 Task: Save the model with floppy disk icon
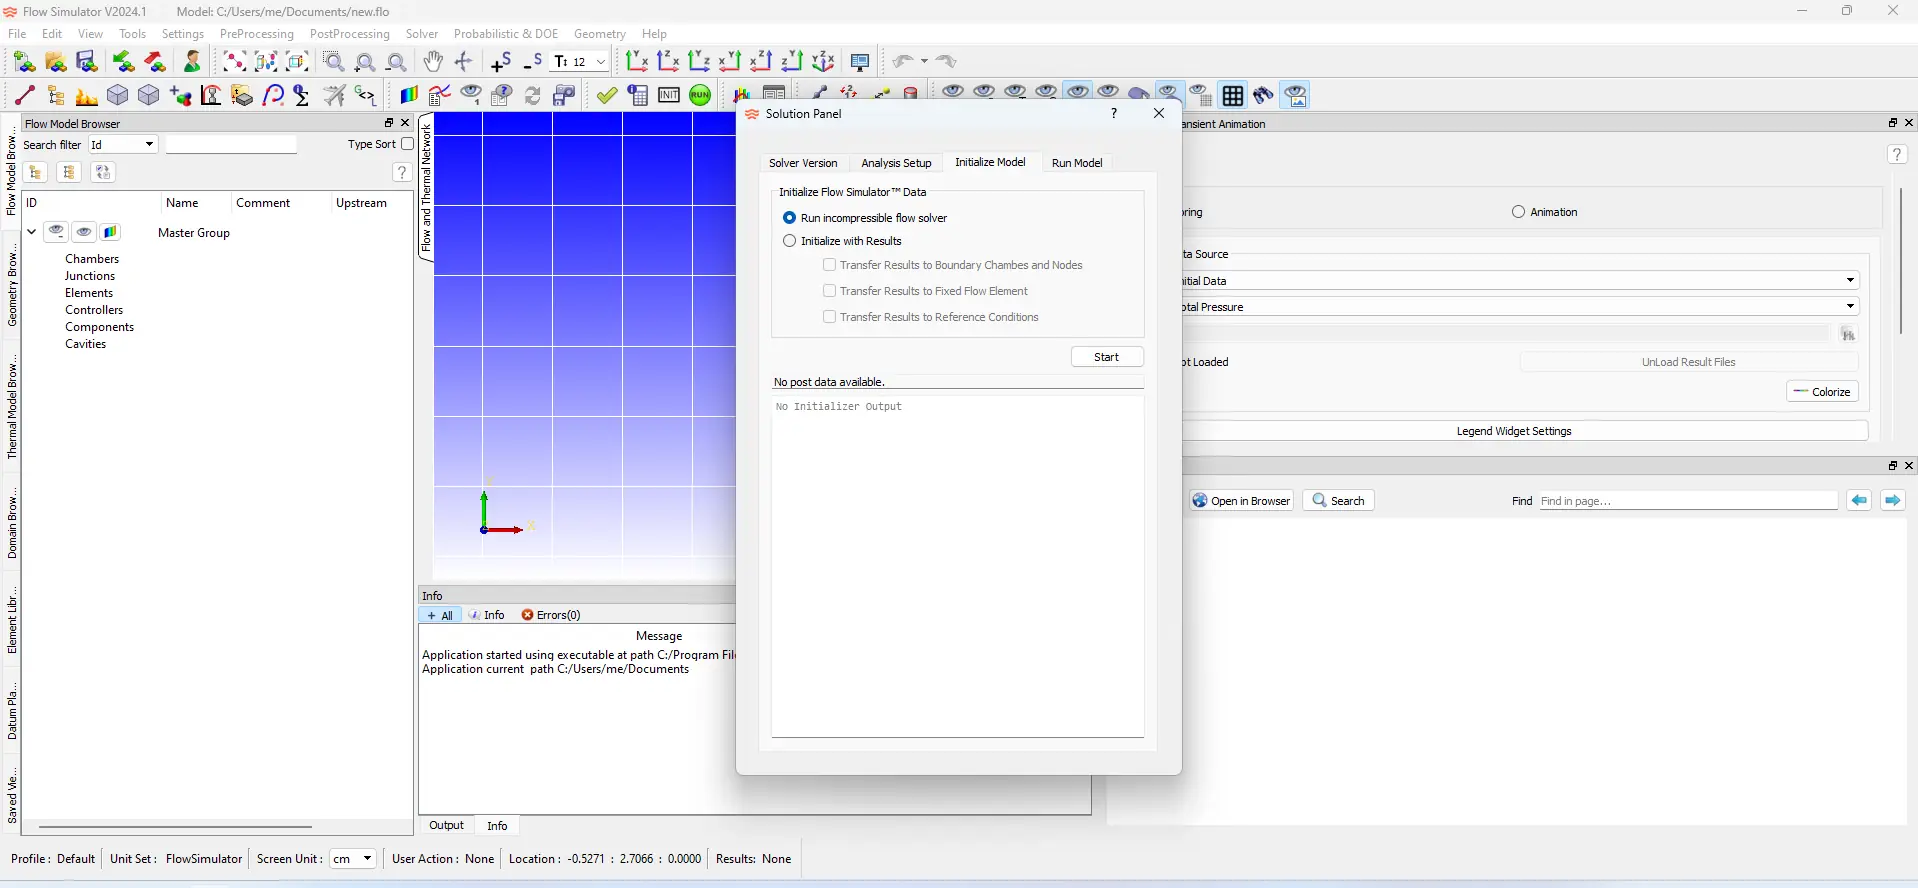87,62
